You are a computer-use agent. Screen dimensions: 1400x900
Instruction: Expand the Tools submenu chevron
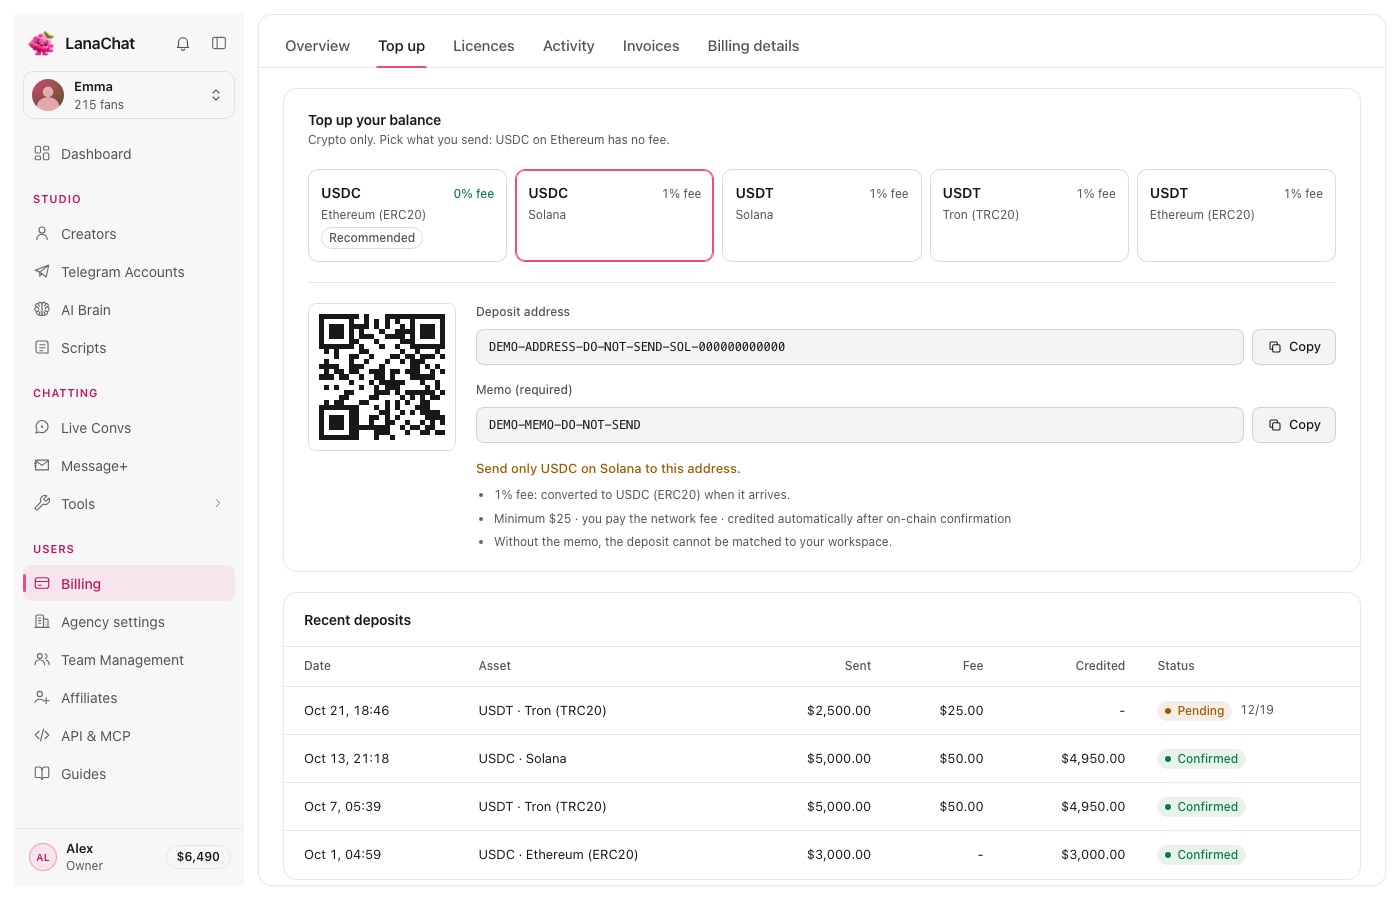pyautogui.click(x=218, y=503)
